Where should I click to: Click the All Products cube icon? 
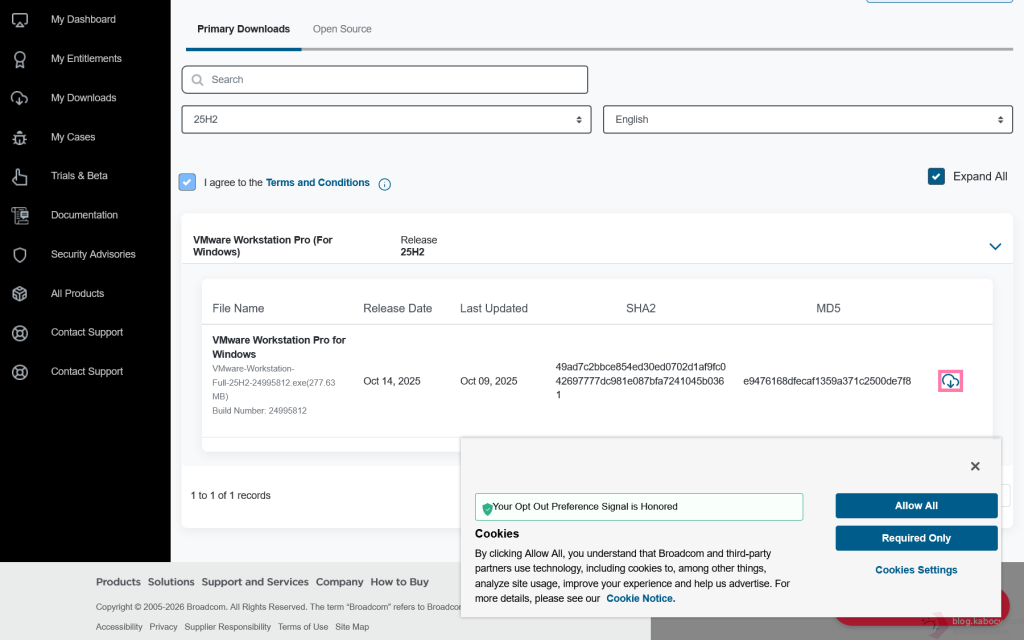pyautogui.click(x=19, y=294)
